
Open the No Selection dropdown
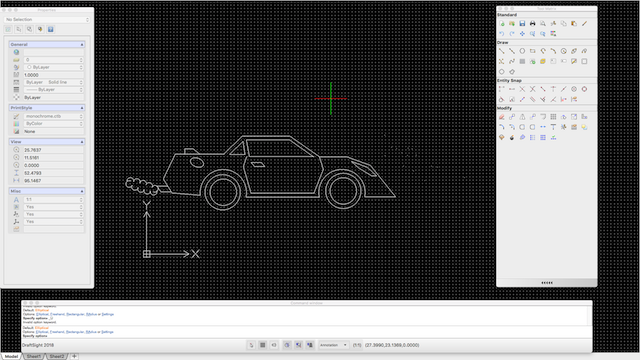coord(47,20)
